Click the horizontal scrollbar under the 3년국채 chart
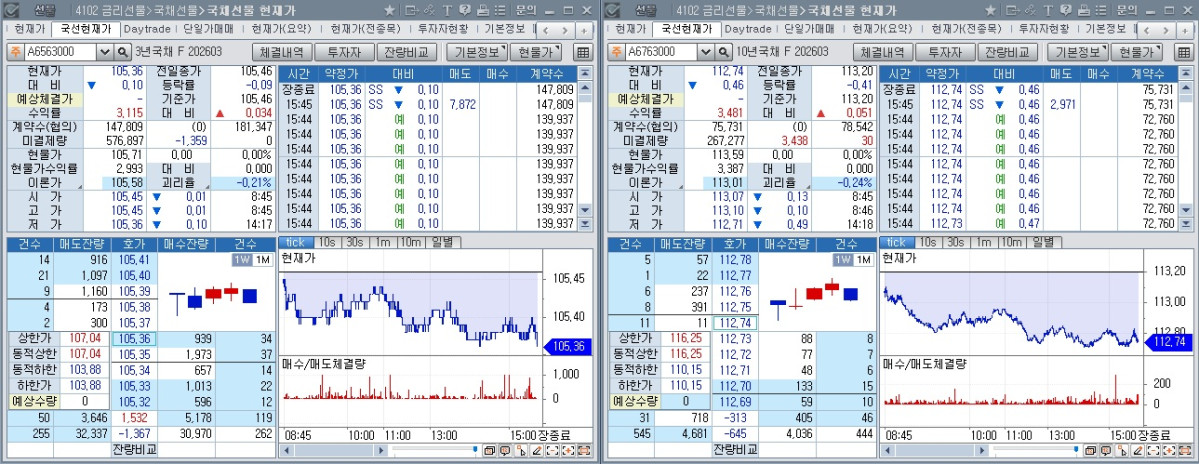Image resolution: width=1199 pixels, height=464 pixels. pyautogui.click(x=334, y=451)
